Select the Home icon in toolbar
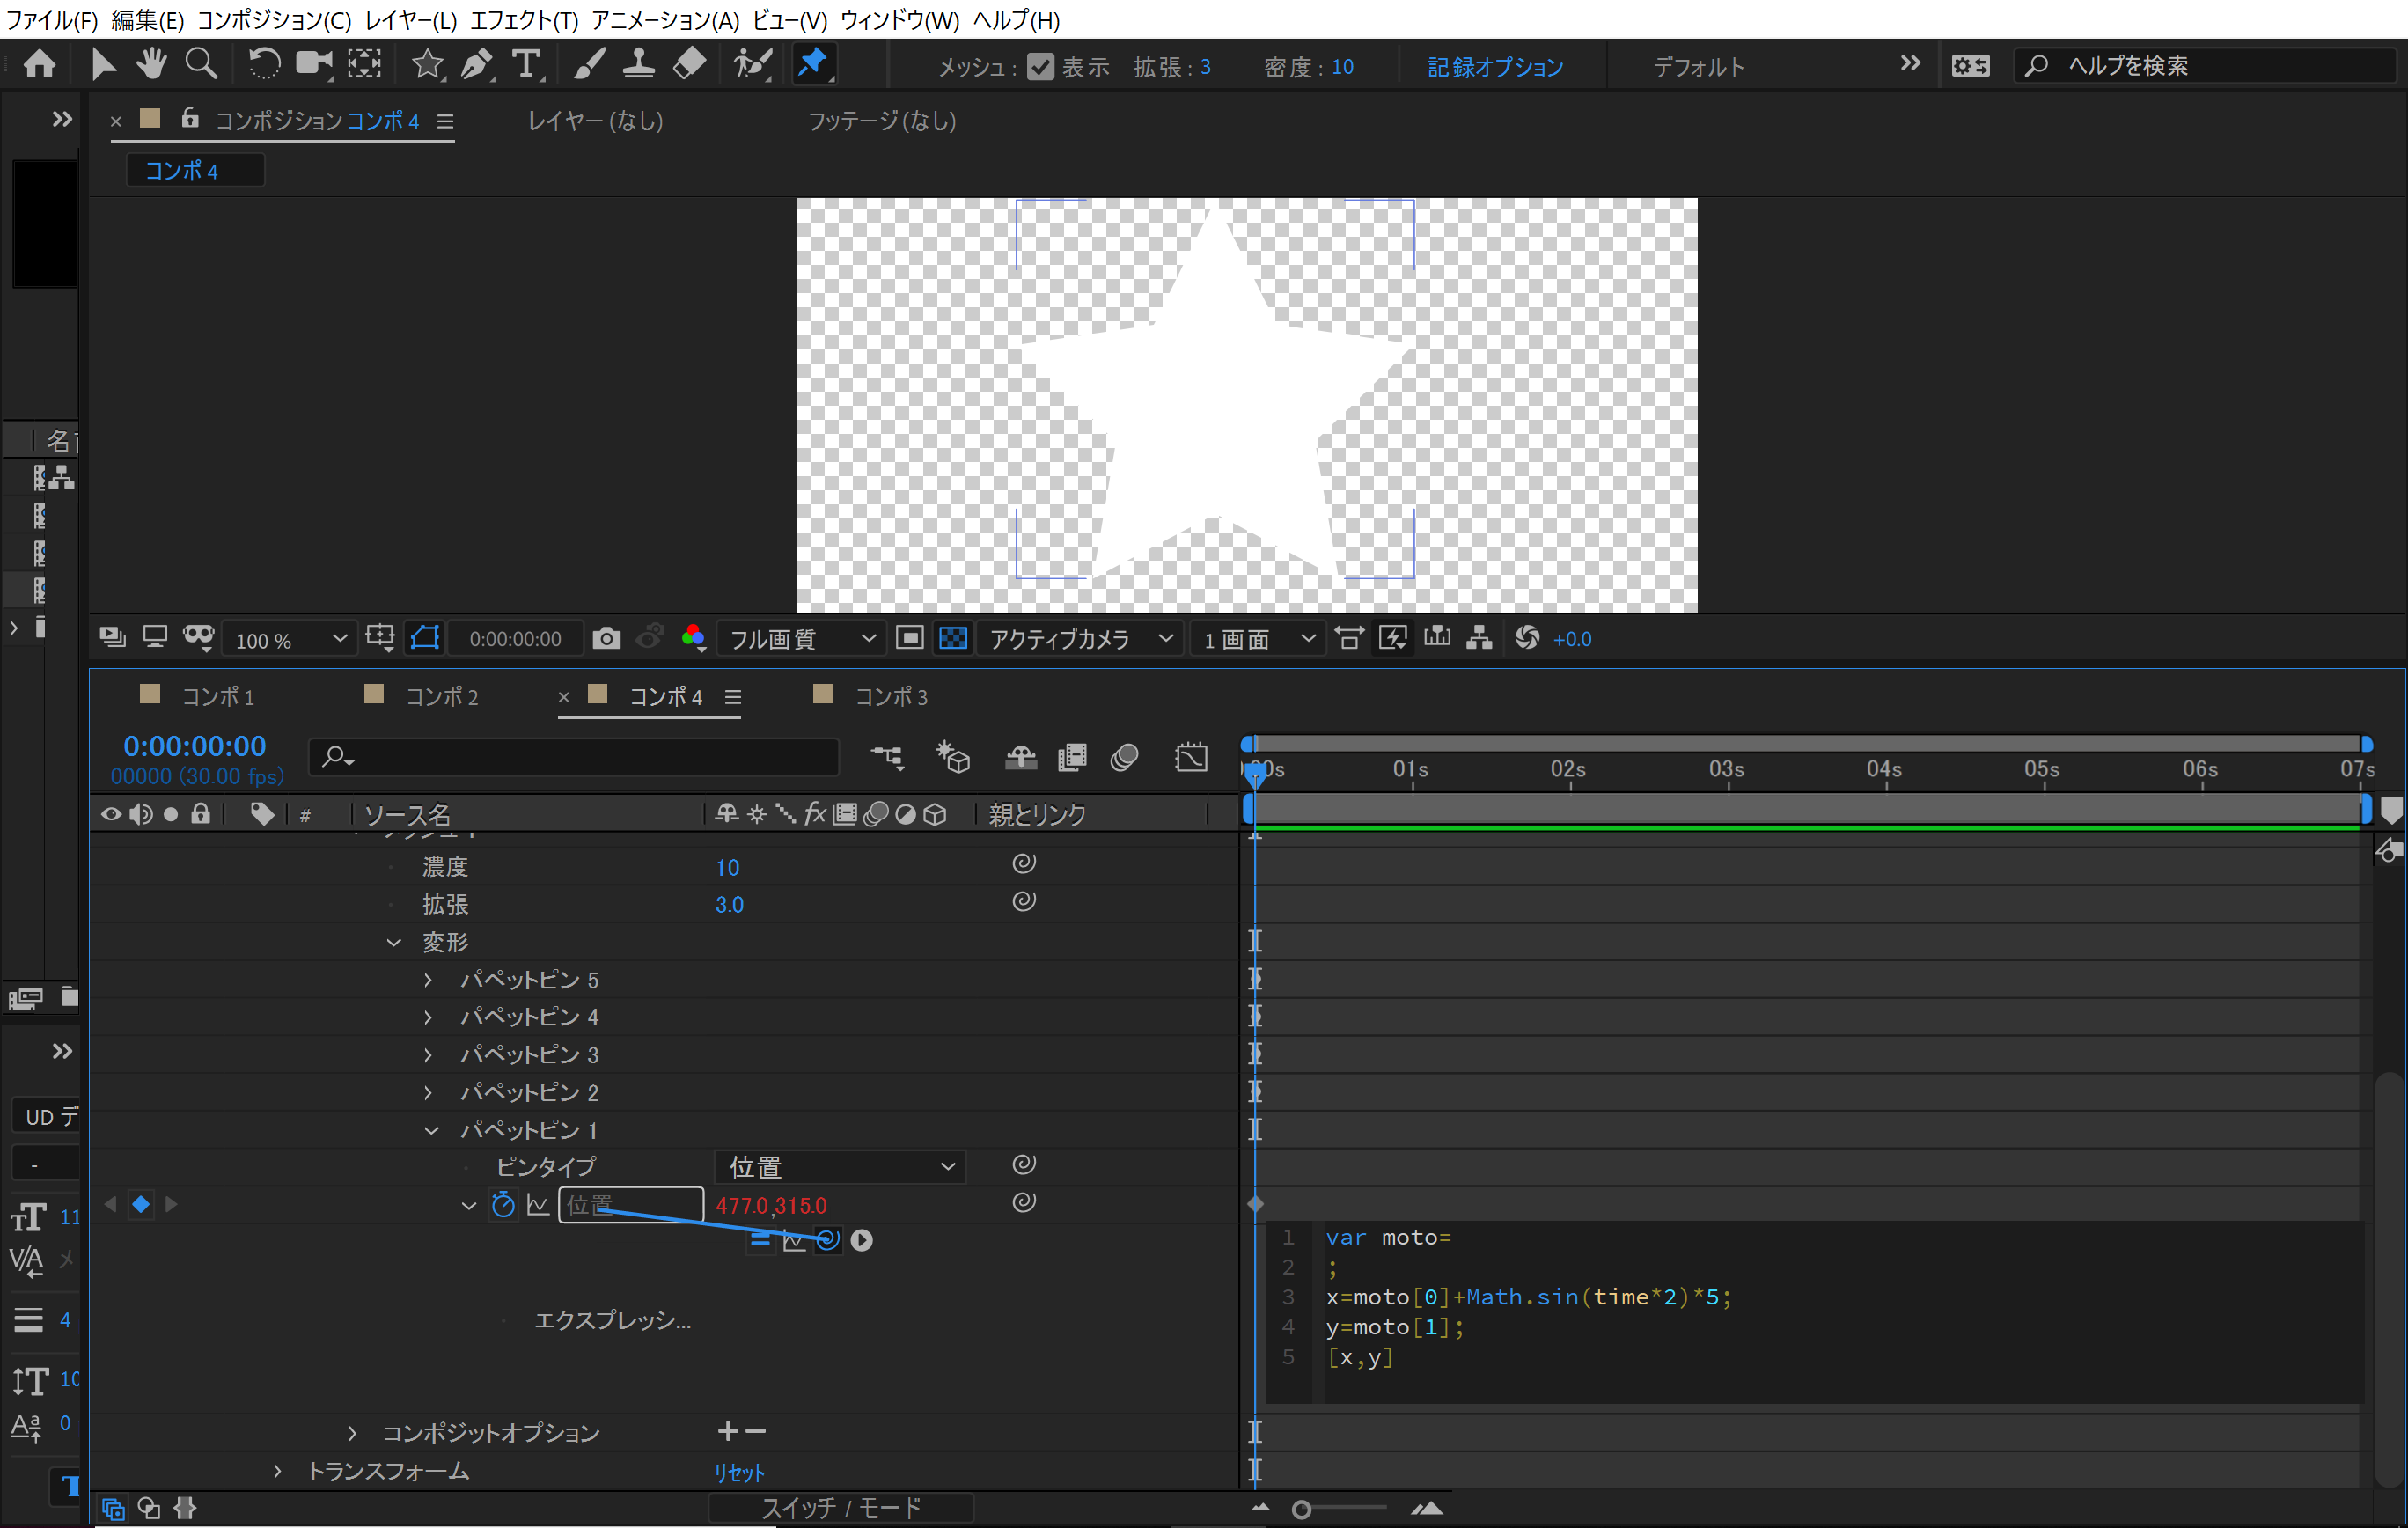This screenshot has width=2408, height=1528. click(40, 65)
